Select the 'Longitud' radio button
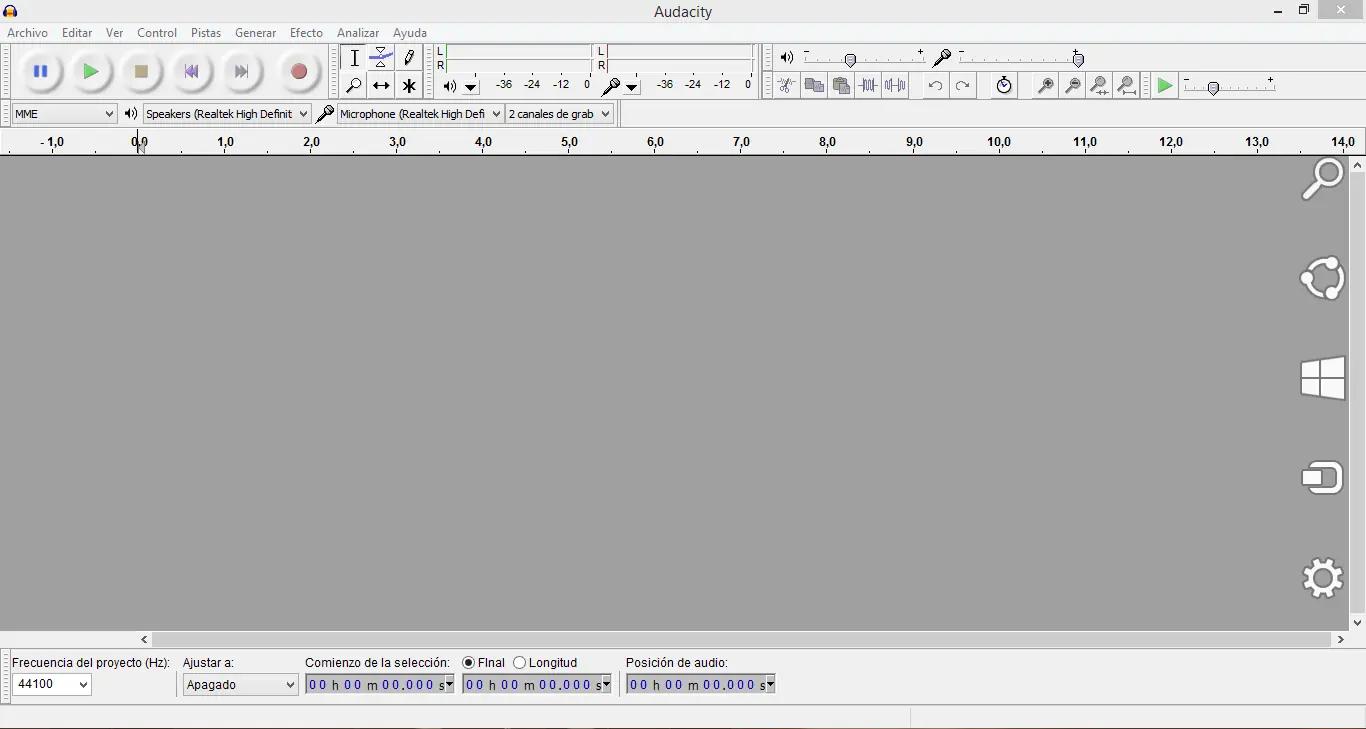This screenshot has width=1366, height=729. pyautogui.click(x=520, y=663)
